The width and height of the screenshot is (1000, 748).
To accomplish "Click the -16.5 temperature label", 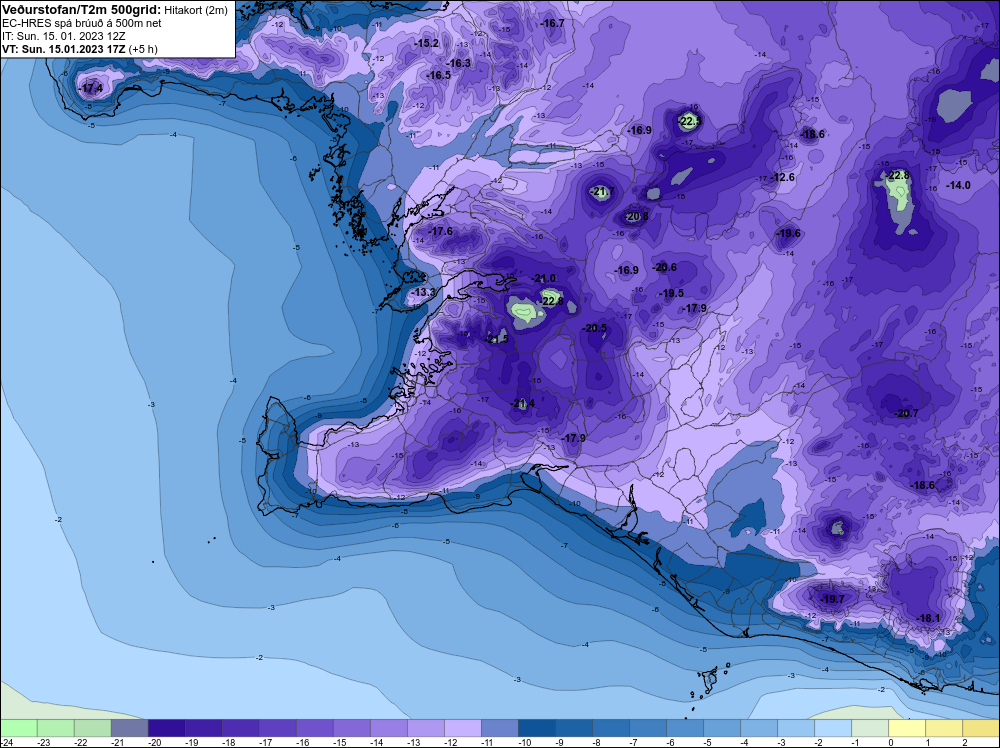I will click(438, 75).
